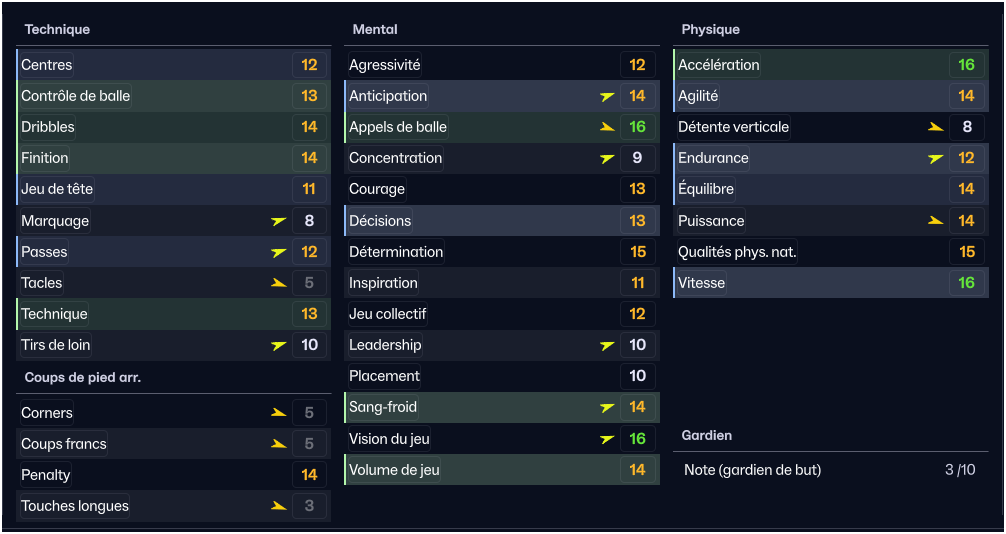This screenshot has width=1006, height=534.
Task: Click the Penalty rating value 14
Action: [x=309, y=475]
